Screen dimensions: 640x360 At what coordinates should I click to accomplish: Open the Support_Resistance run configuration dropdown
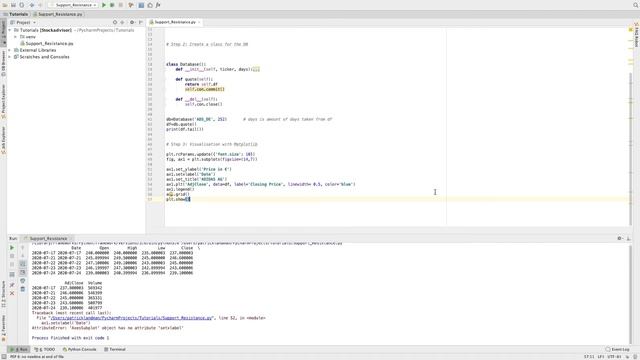coord(73,5)
